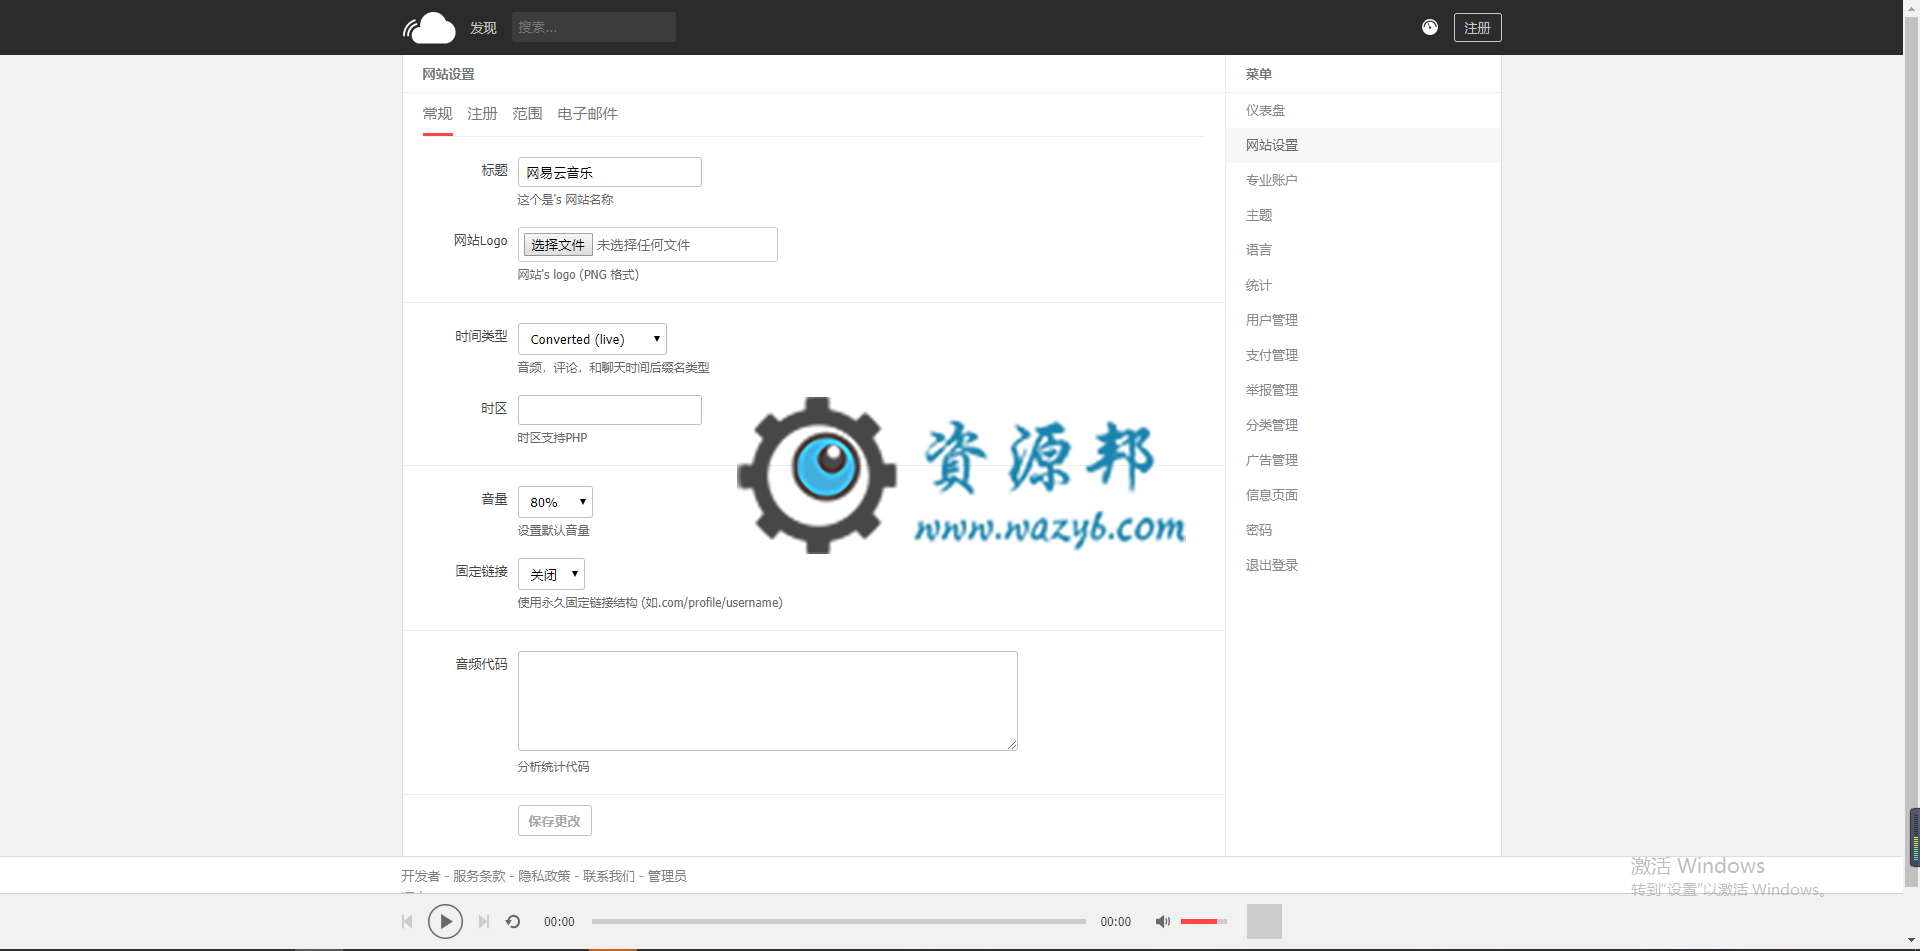
Task: Open the 音量 80% dropdown
Action: [555, 502]
